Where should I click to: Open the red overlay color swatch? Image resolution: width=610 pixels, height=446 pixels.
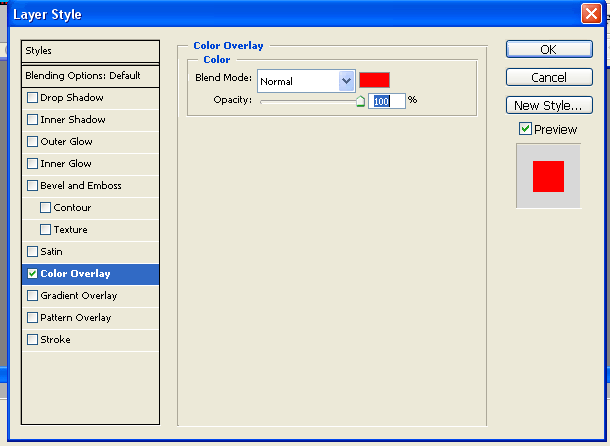click(x=374, y=80)
